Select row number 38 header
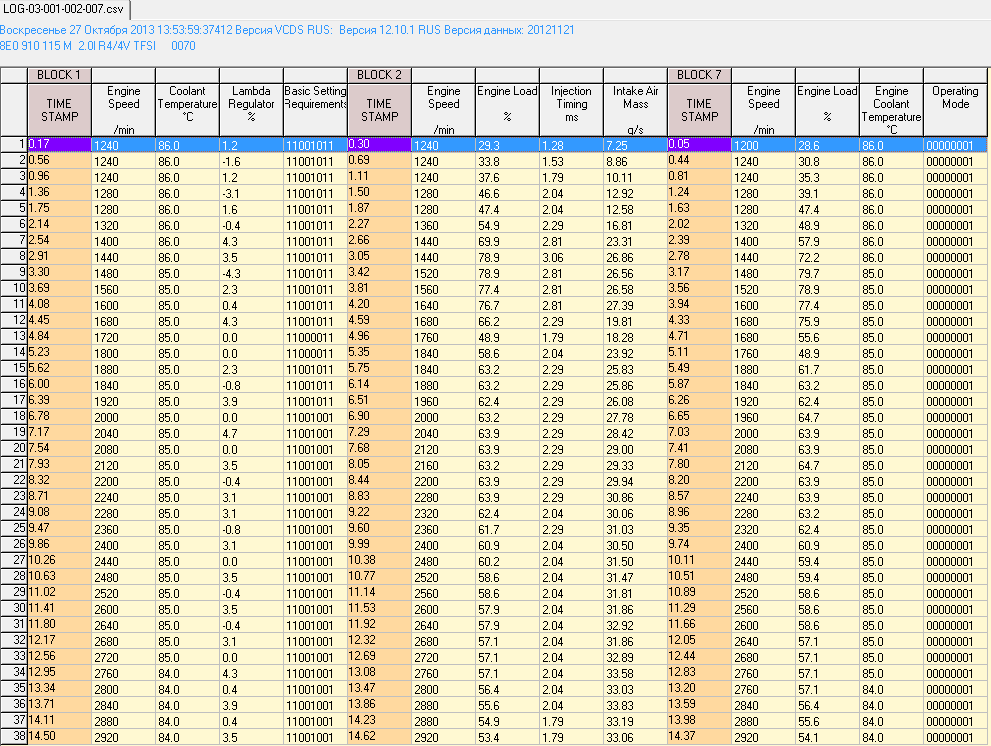Viewport: 991px width, 746px height. pos(14,737)
